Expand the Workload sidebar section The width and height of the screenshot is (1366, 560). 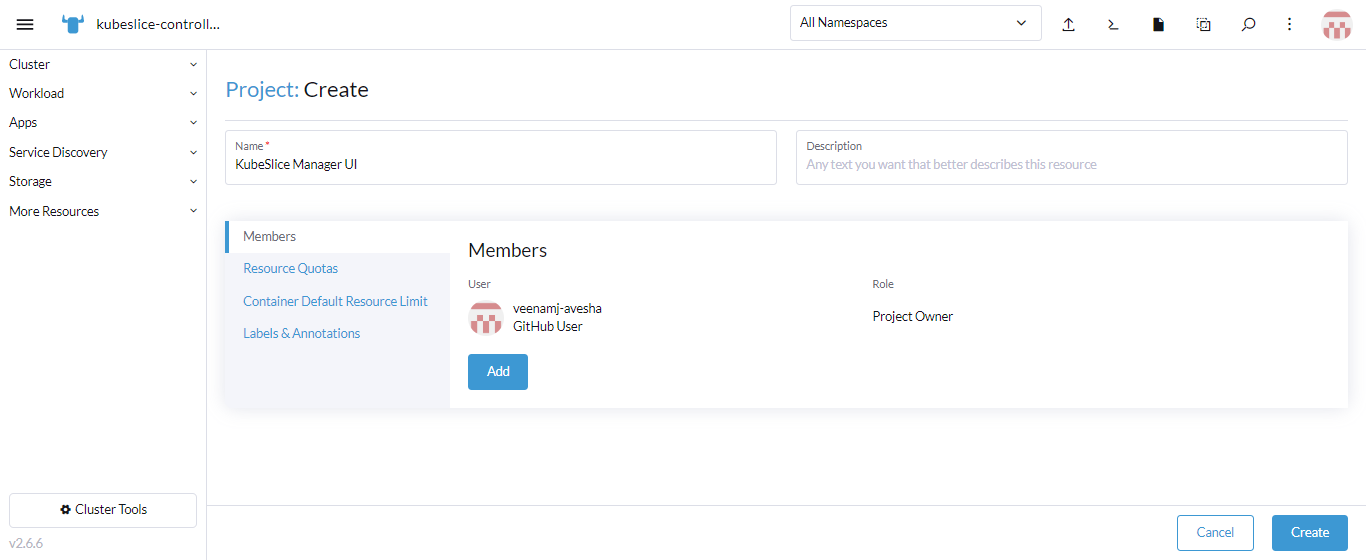(103, 93)
